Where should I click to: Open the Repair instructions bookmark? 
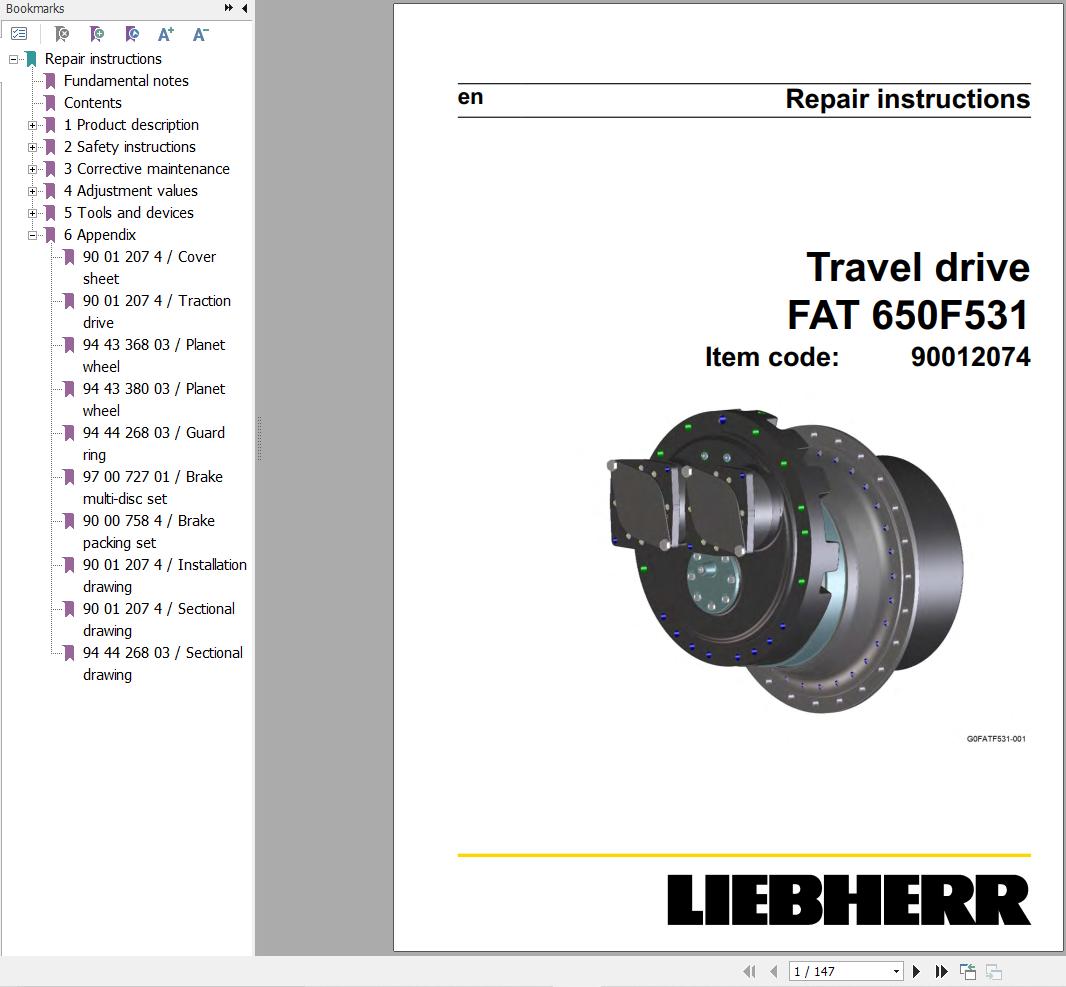tap(103, 59)
